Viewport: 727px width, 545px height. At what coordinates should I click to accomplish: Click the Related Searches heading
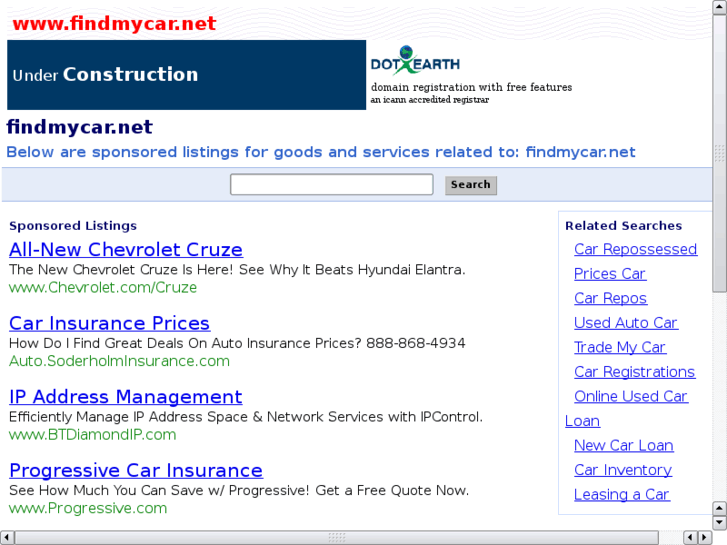tap(624, 226)
